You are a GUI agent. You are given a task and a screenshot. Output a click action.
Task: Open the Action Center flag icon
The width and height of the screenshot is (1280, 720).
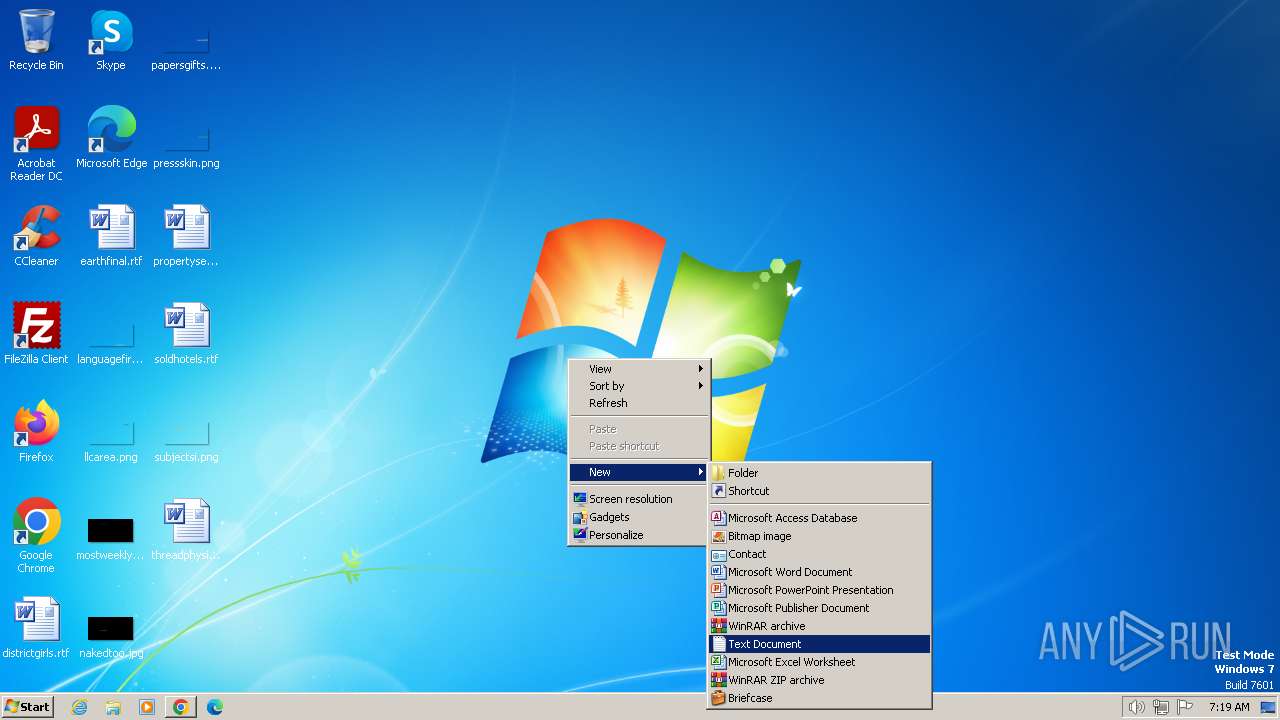coord(1186,707)
